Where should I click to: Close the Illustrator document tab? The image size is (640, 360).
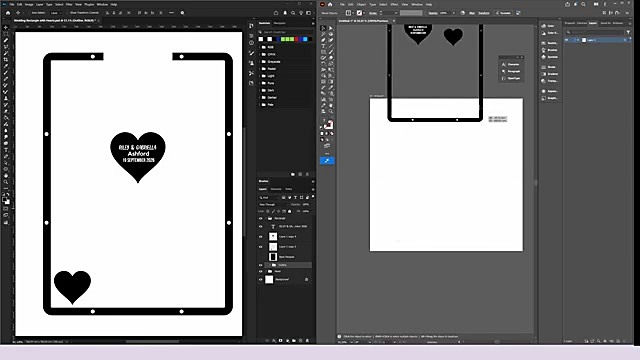(x=393, y=21)
